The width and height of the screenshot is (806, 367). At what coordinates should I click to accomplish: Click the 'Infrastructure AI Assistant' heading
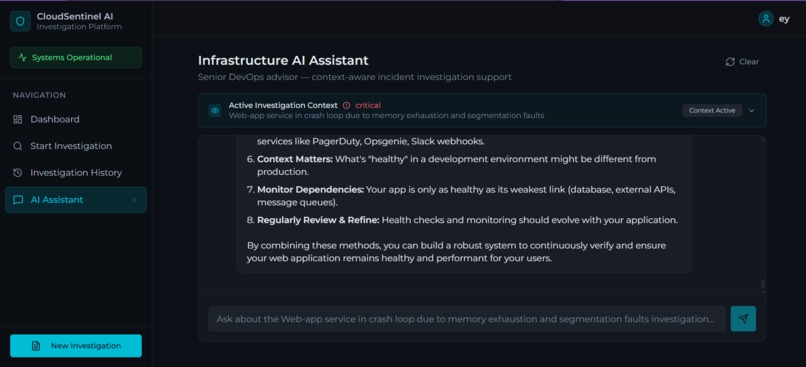click(x=283, y=61)
